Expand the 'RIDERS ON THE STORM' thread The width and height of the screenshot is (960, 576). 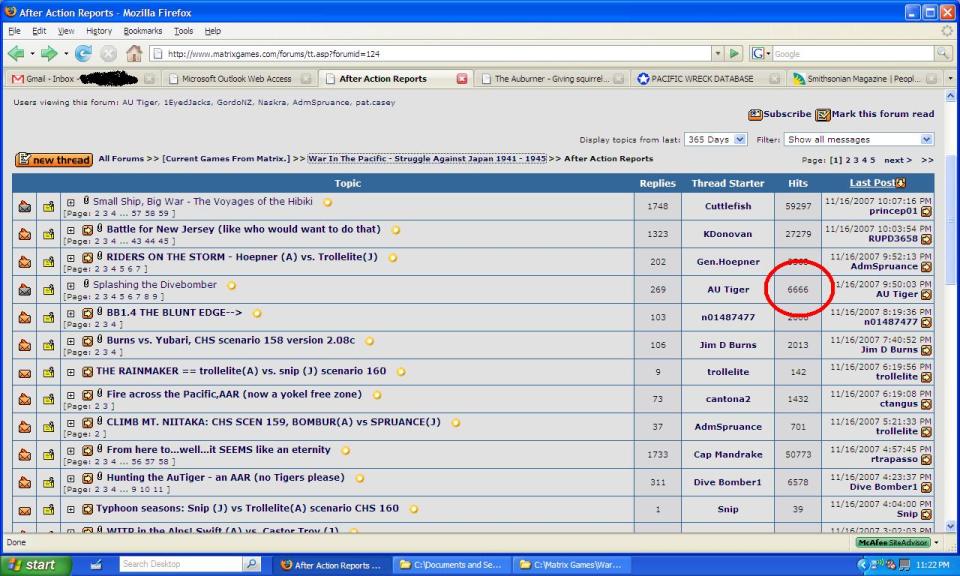[70, 258]
